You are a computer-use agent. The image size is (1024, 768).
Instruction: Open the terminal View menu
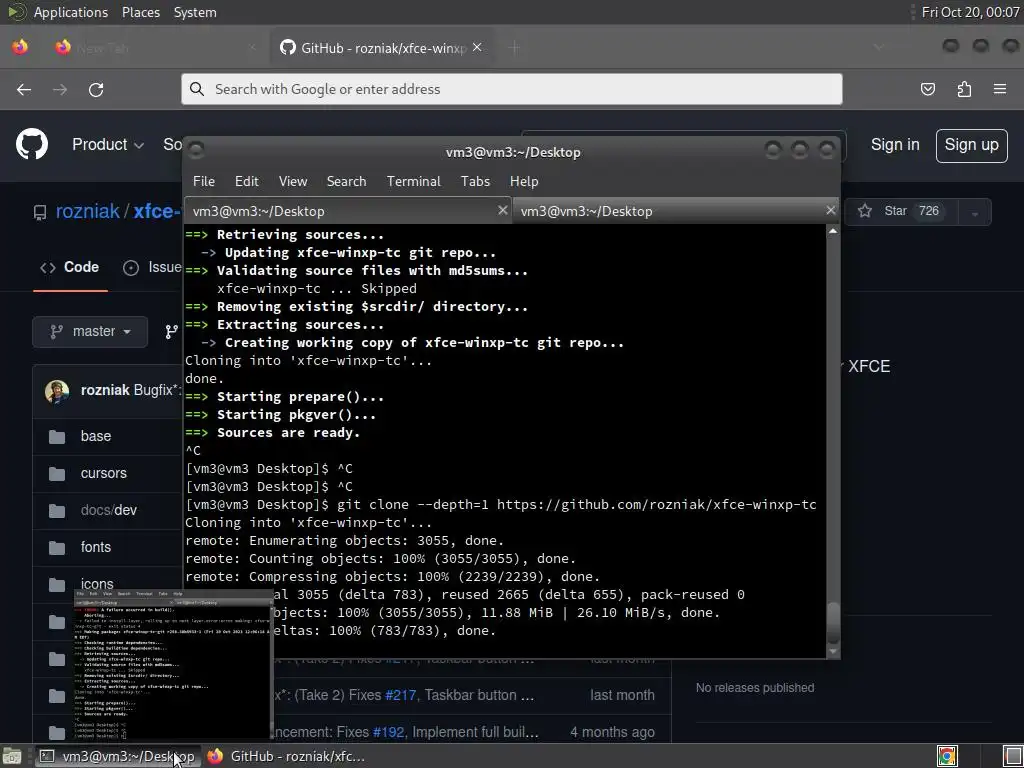tap(293, 182)
